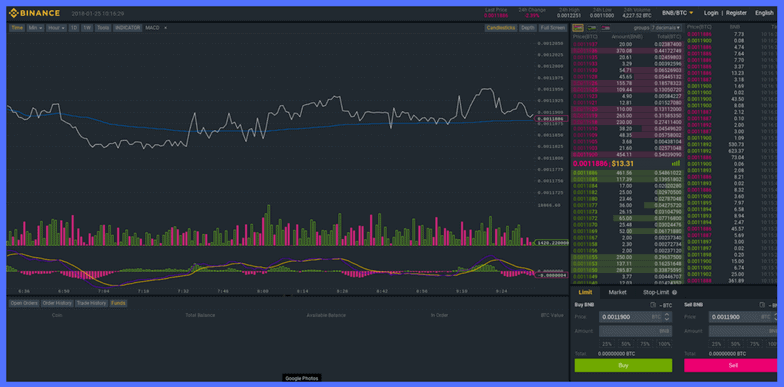784x387 pixels.
Task: Click the green Buy button
Action: point(623,366)
